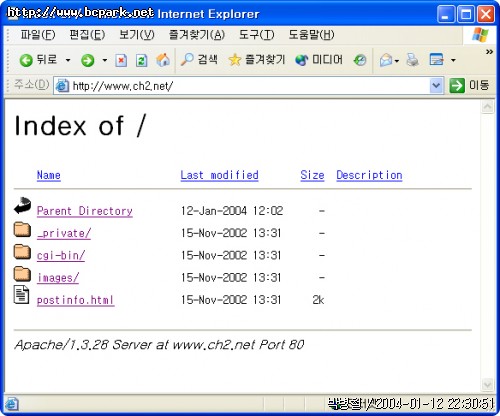Sort listing by the Last modified link
500x416 pixels.
(219, 175)
